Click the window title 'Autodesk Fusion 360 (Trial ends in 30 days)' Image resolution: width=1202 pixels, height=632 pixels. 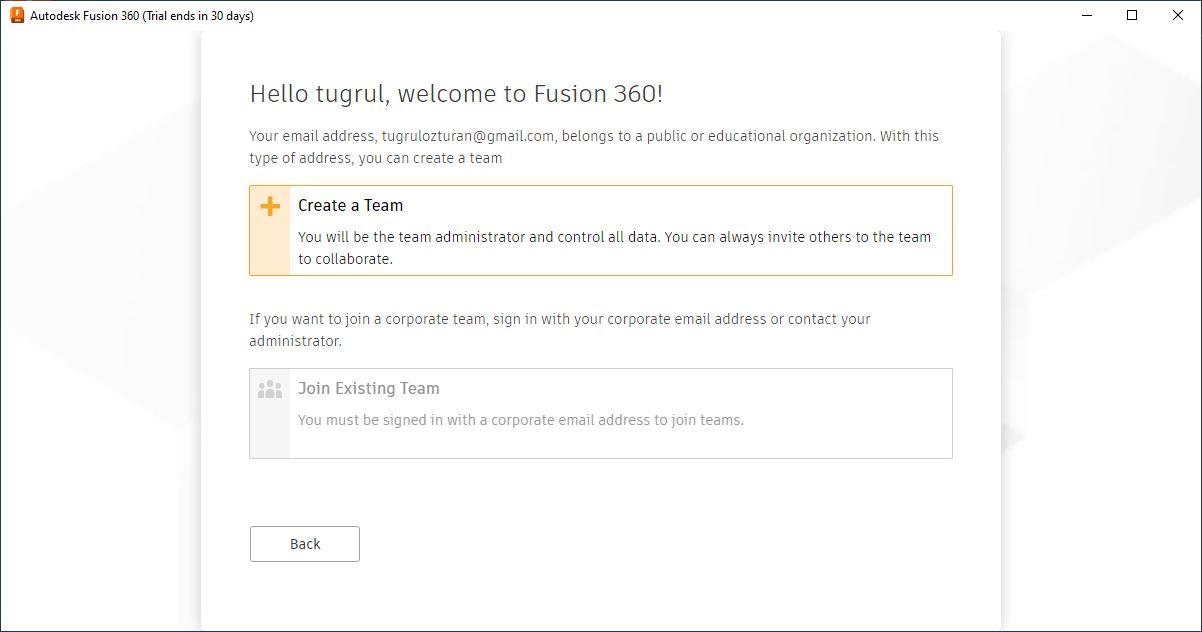click(x=142, y=16)
